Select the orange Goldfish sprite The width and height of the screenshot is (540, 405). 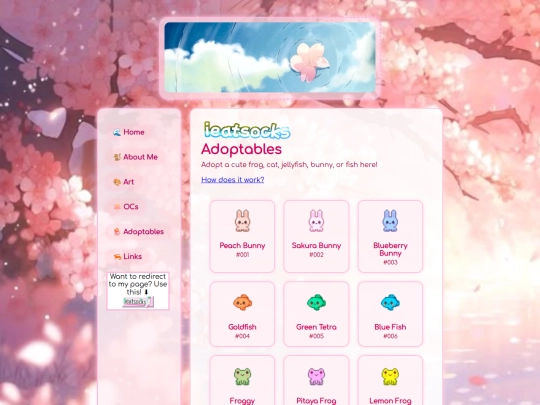point(242,302)
